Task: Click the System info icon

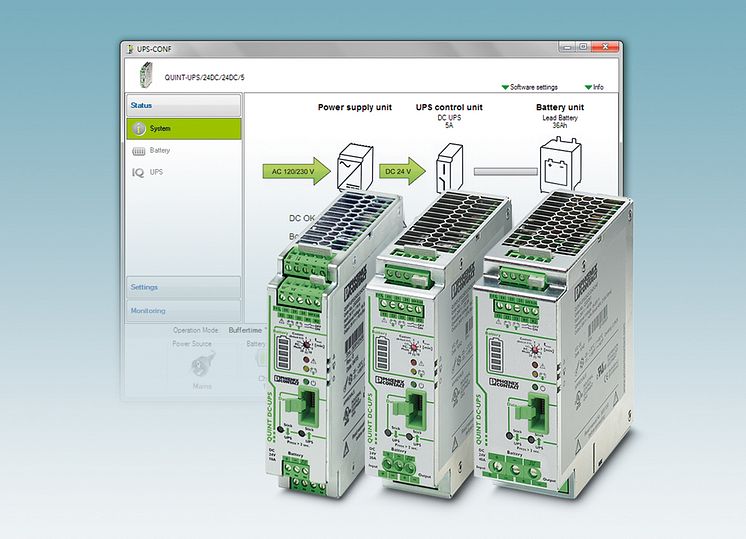Action: tap(139, 129)
